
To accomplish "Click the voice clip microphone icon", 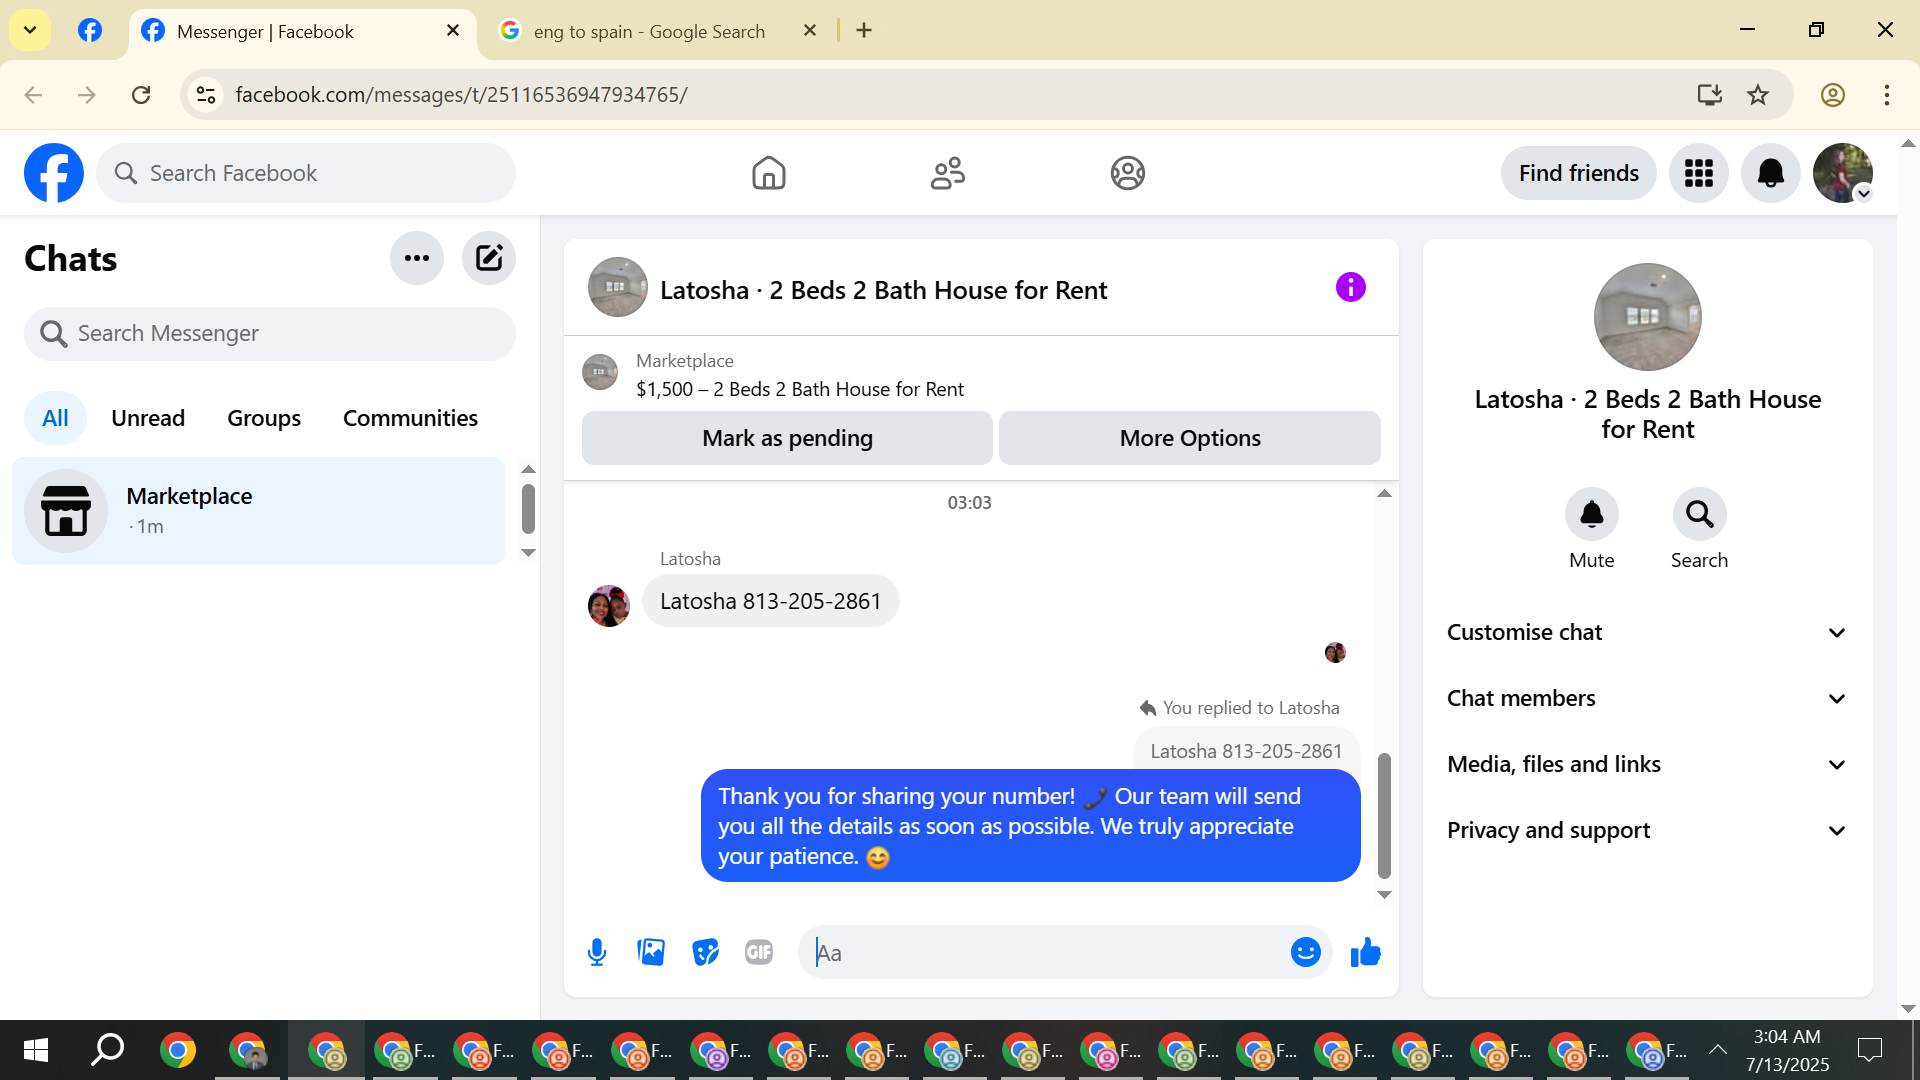I will 597,952.
